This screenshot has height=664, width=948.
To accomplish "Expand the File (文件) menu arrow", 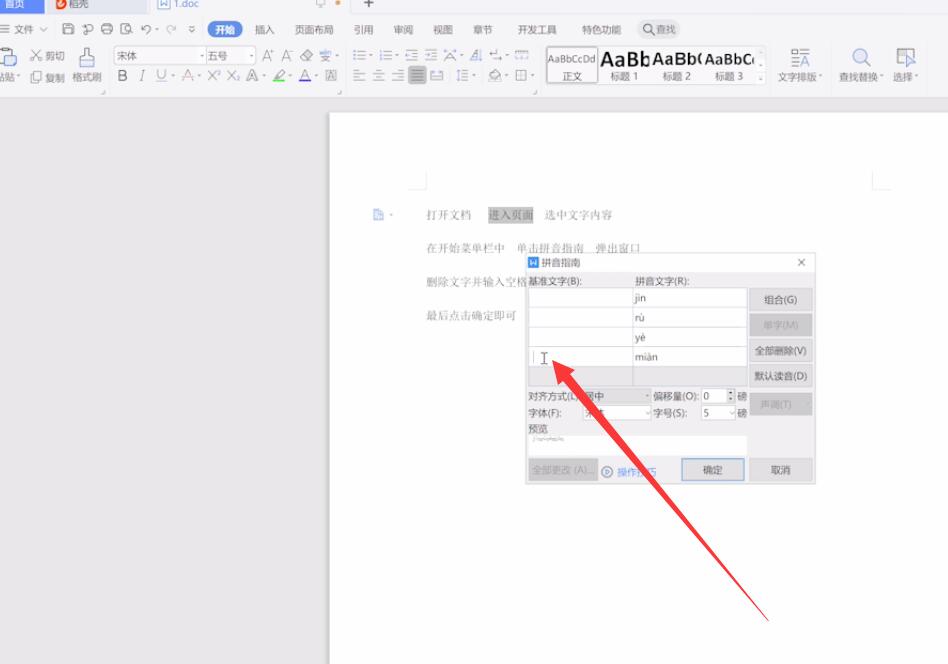I will pos(44,29).
